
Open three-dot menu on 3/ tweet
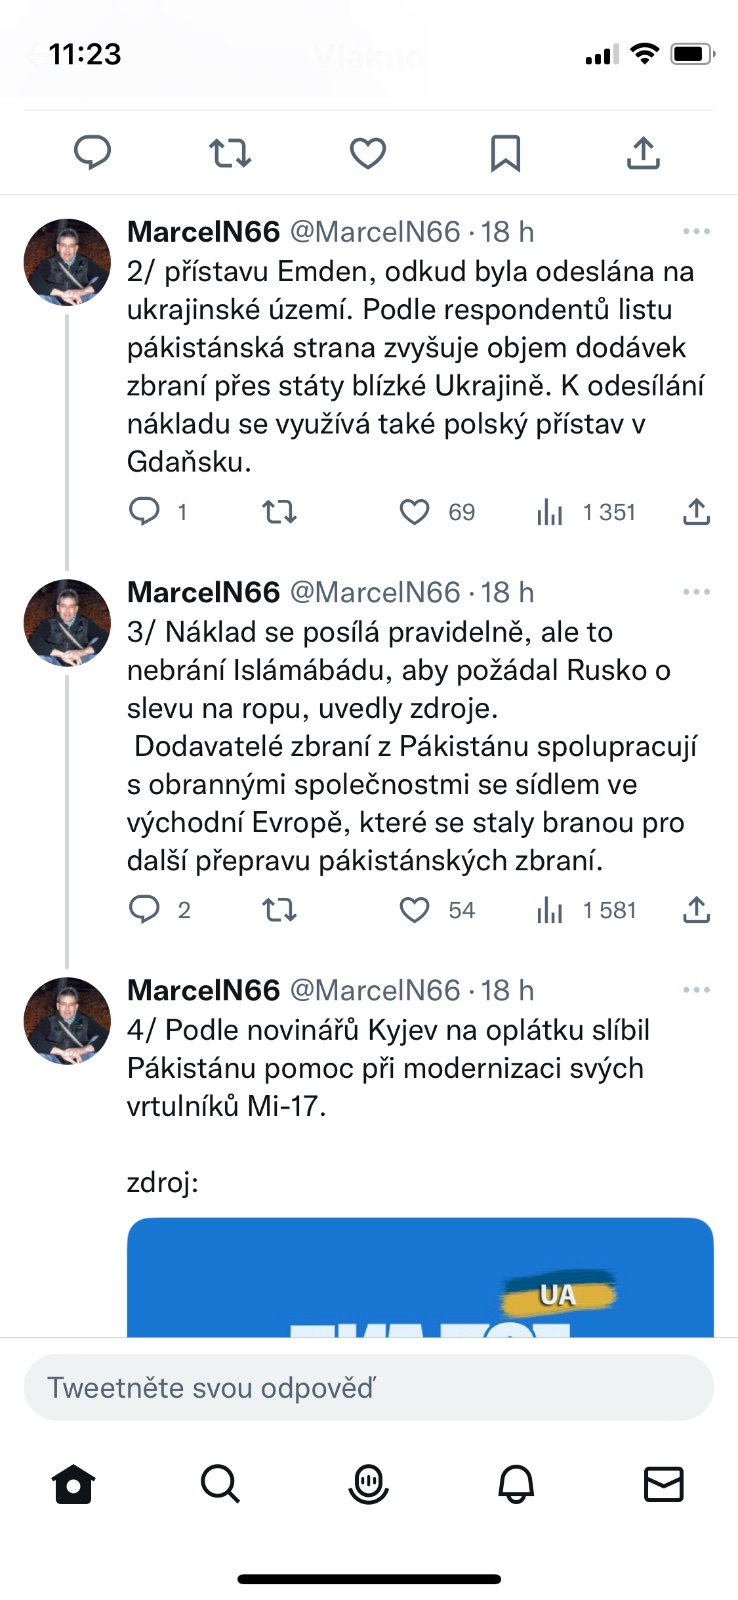click(696, 592)
